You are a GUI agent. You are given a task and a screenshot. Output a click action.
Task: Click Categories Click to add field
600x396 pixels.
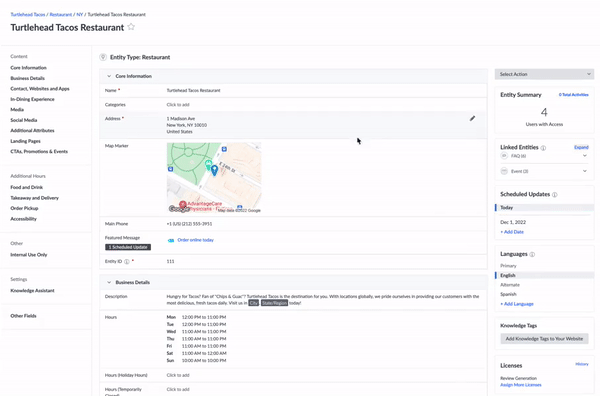(178, 105)
